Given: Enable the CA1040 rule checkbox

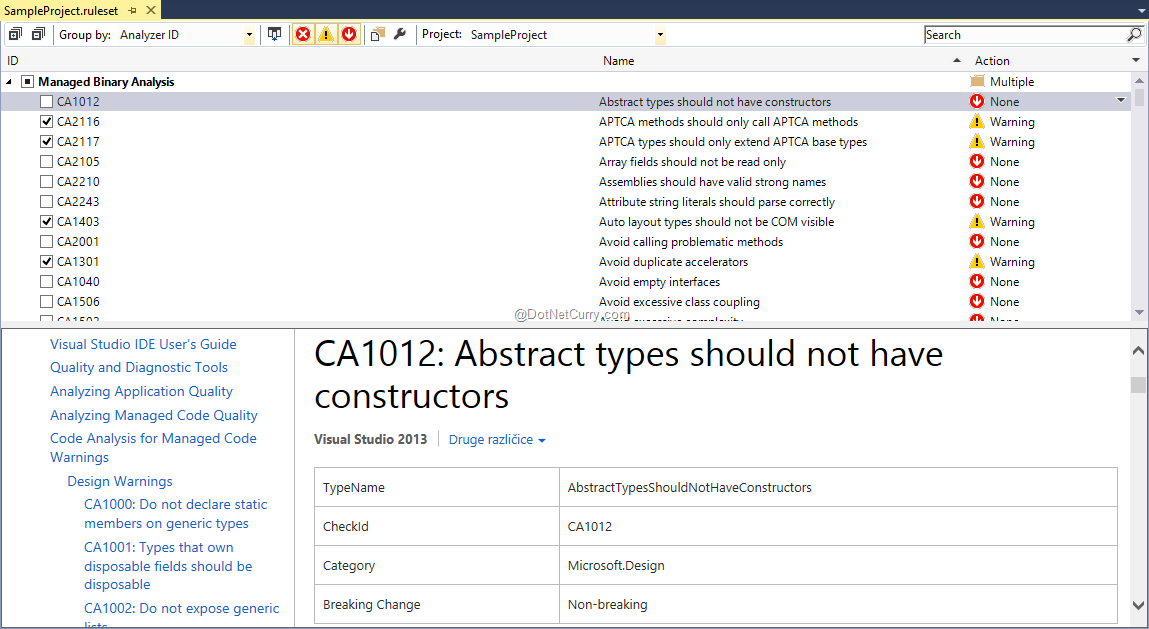Looking at the screenshot, I should [x=46, y=281].
